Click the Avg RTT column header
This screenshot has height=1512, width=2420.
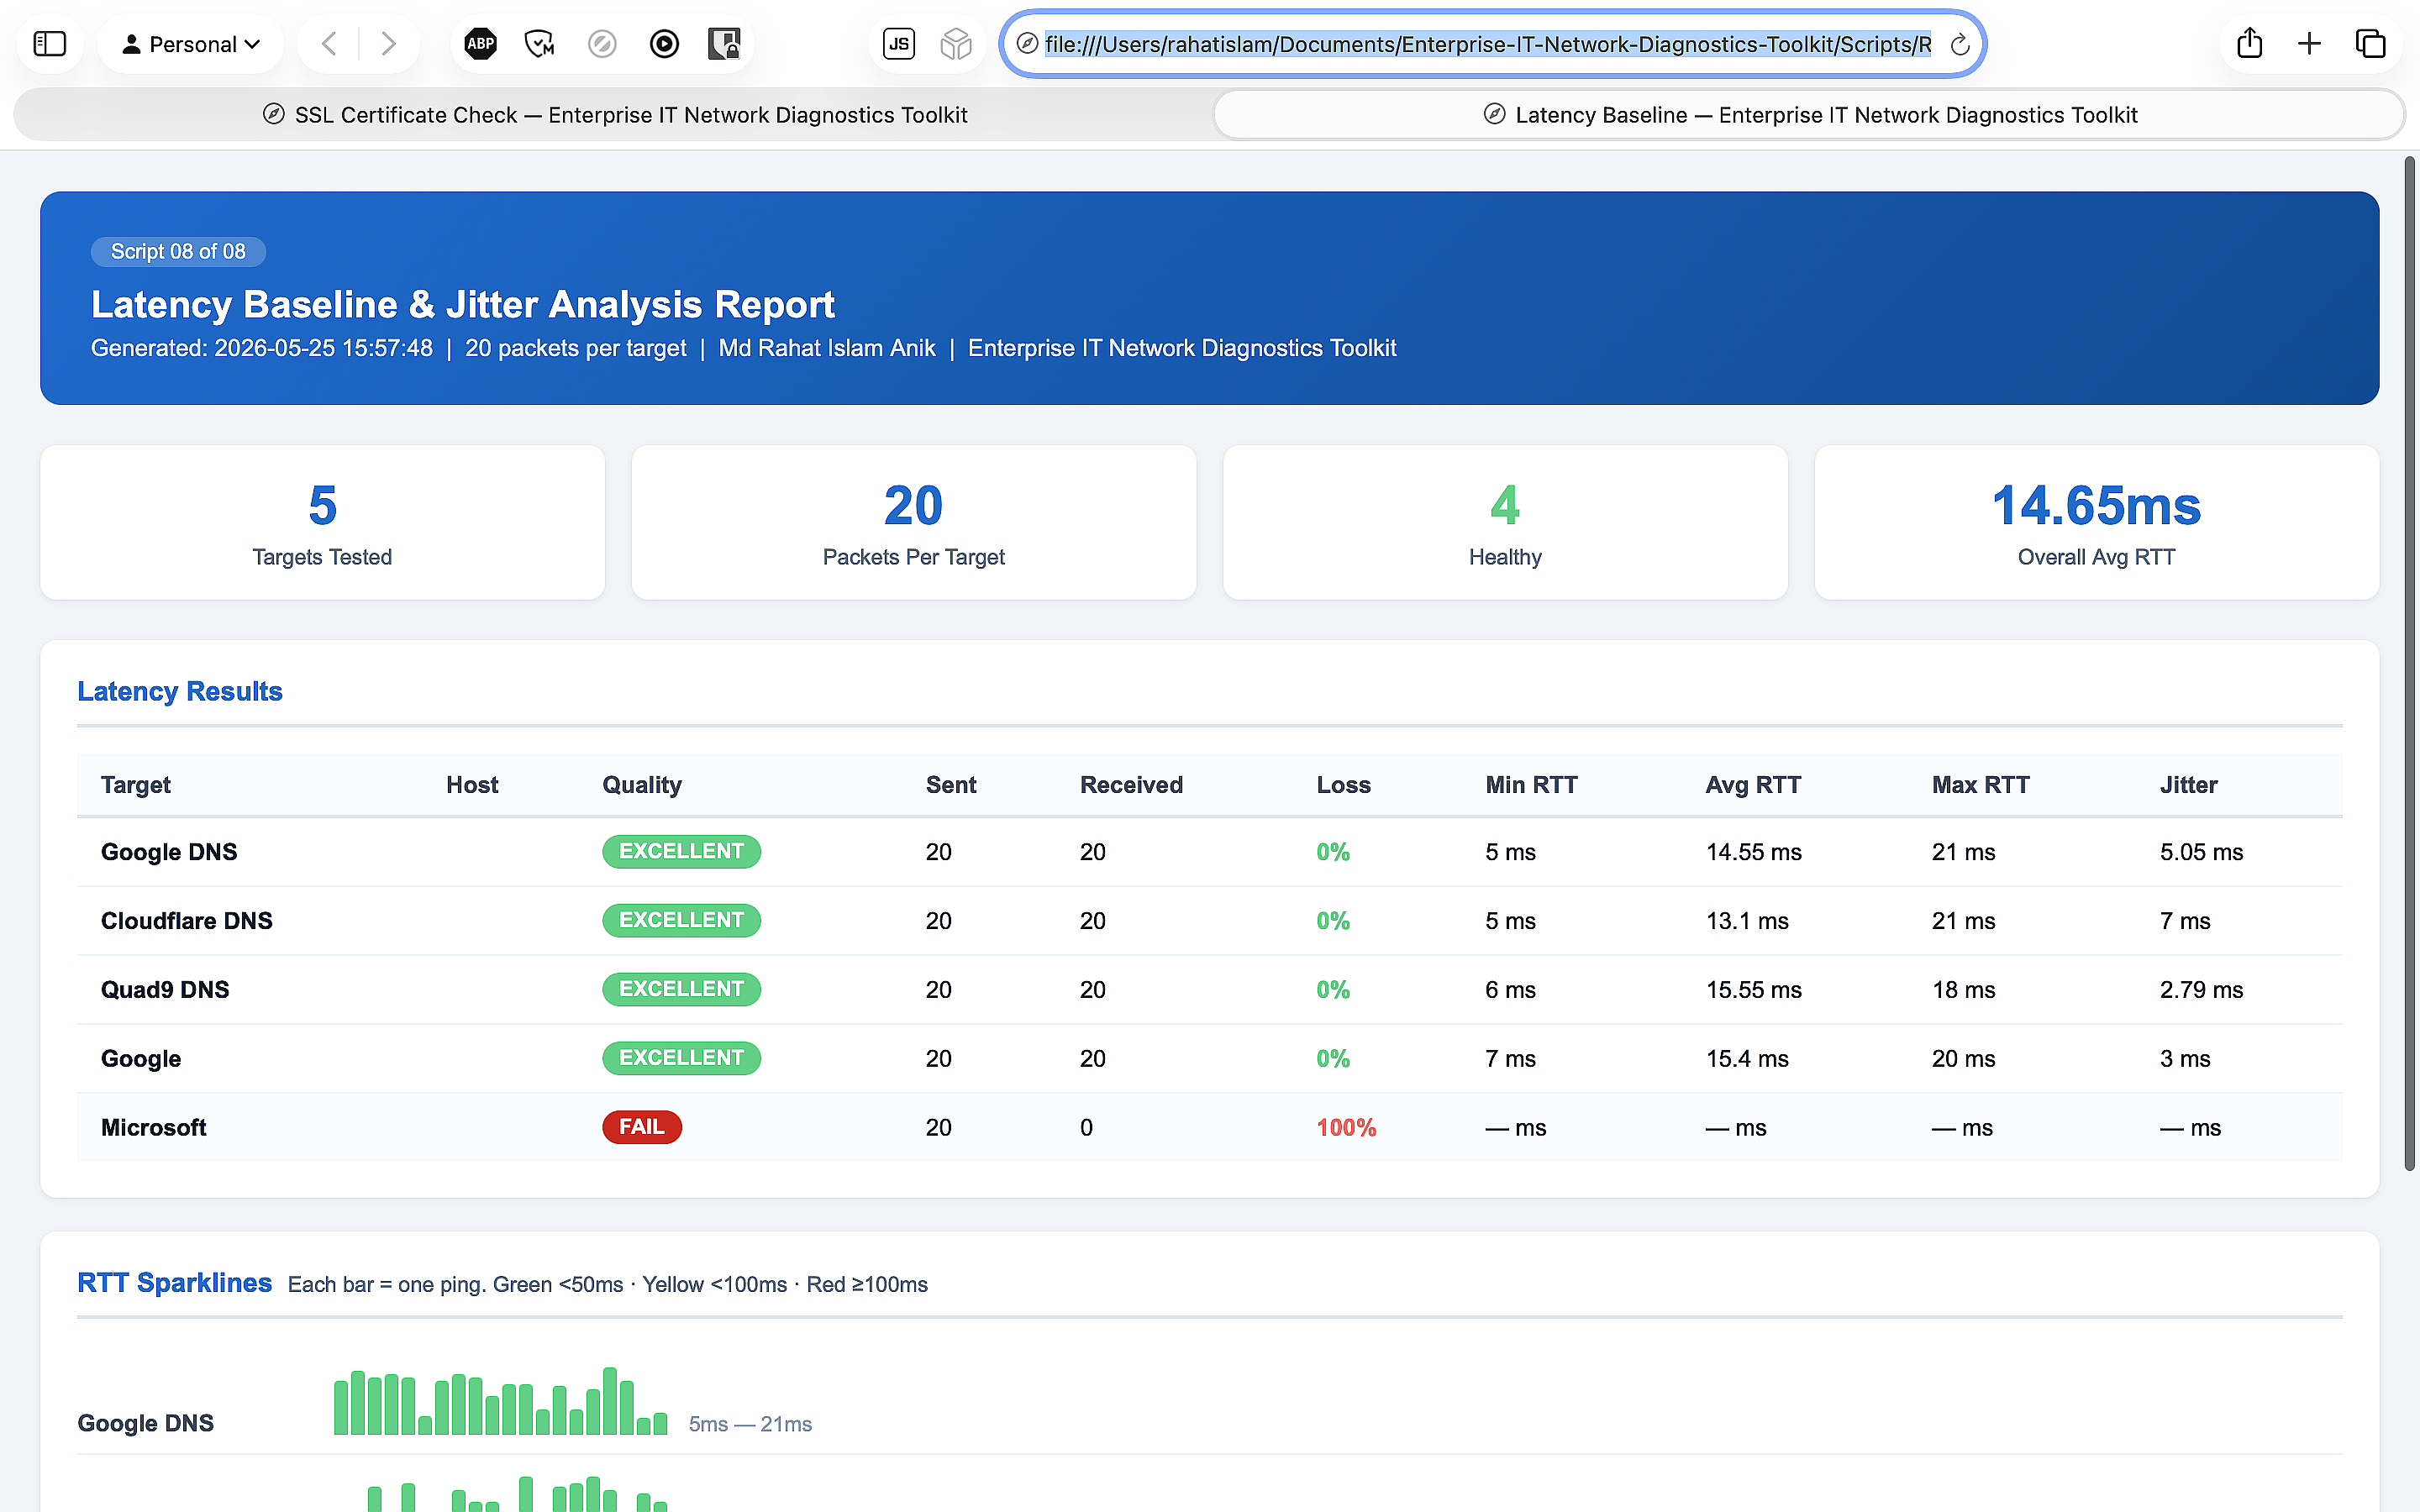[1753, 785]
